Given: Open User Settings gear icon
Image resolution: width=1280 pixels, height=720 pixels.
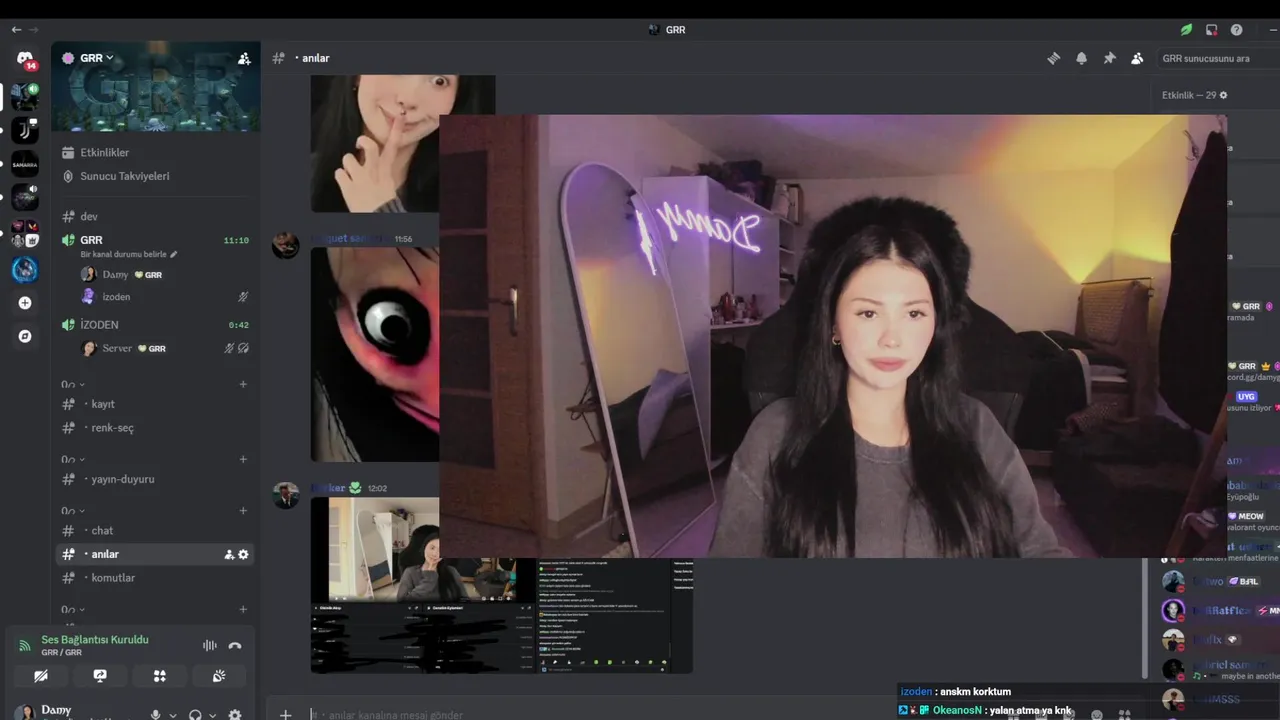Looking at the screenshot, I should [235, 715].
